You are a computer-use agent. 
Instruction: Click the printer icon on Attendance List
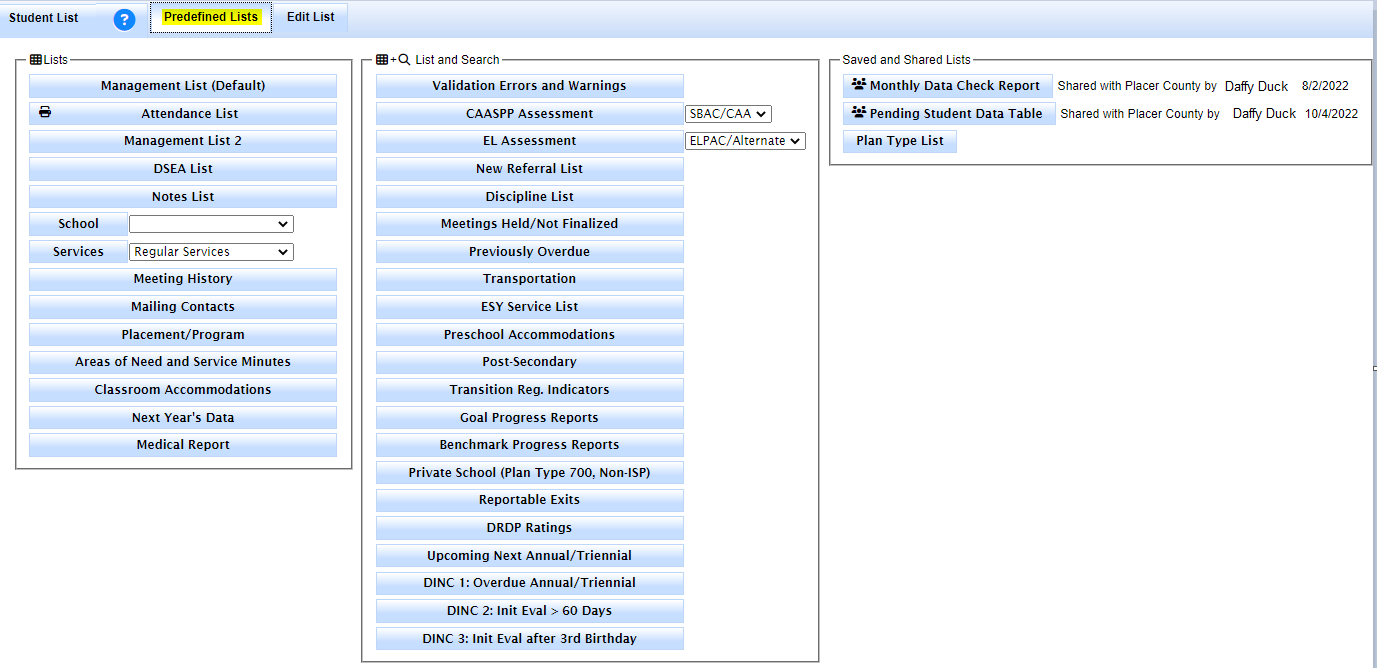pyautogui.click(x=44, y=112)
